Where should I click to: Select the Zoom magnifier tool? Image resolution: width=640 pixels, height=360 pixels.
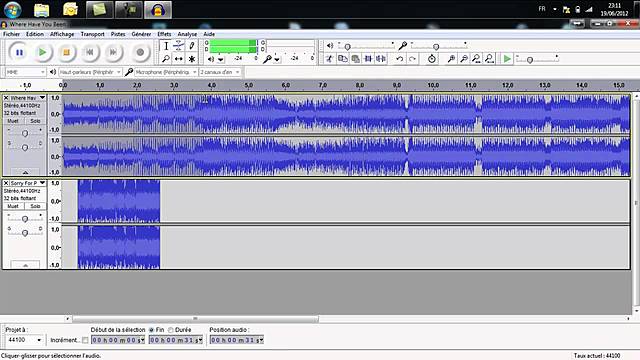(x=166, y=59)
